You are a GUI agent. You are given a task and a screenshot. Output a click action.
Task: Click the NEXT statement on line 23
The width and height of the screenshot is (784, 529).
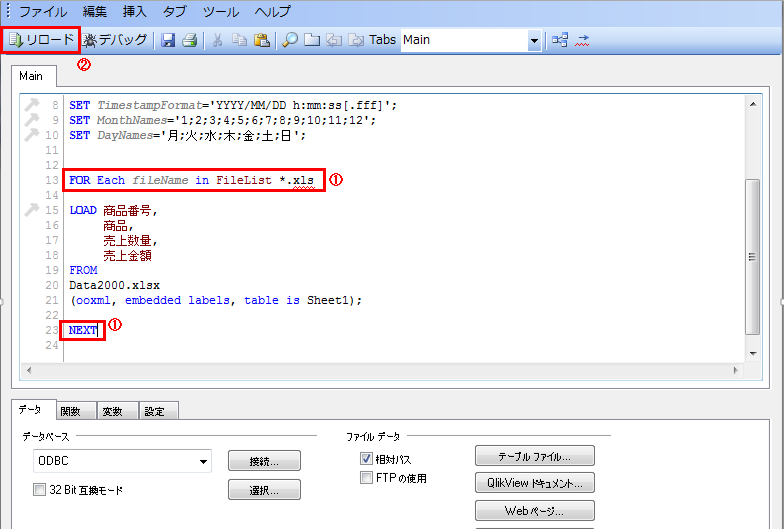click(82, 330)
